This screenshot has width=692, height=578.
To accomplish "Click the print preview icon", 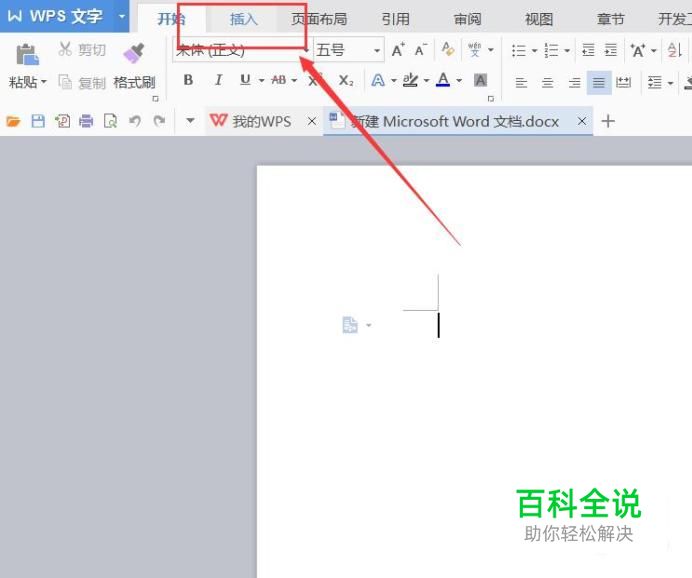I will coord(110,121).
